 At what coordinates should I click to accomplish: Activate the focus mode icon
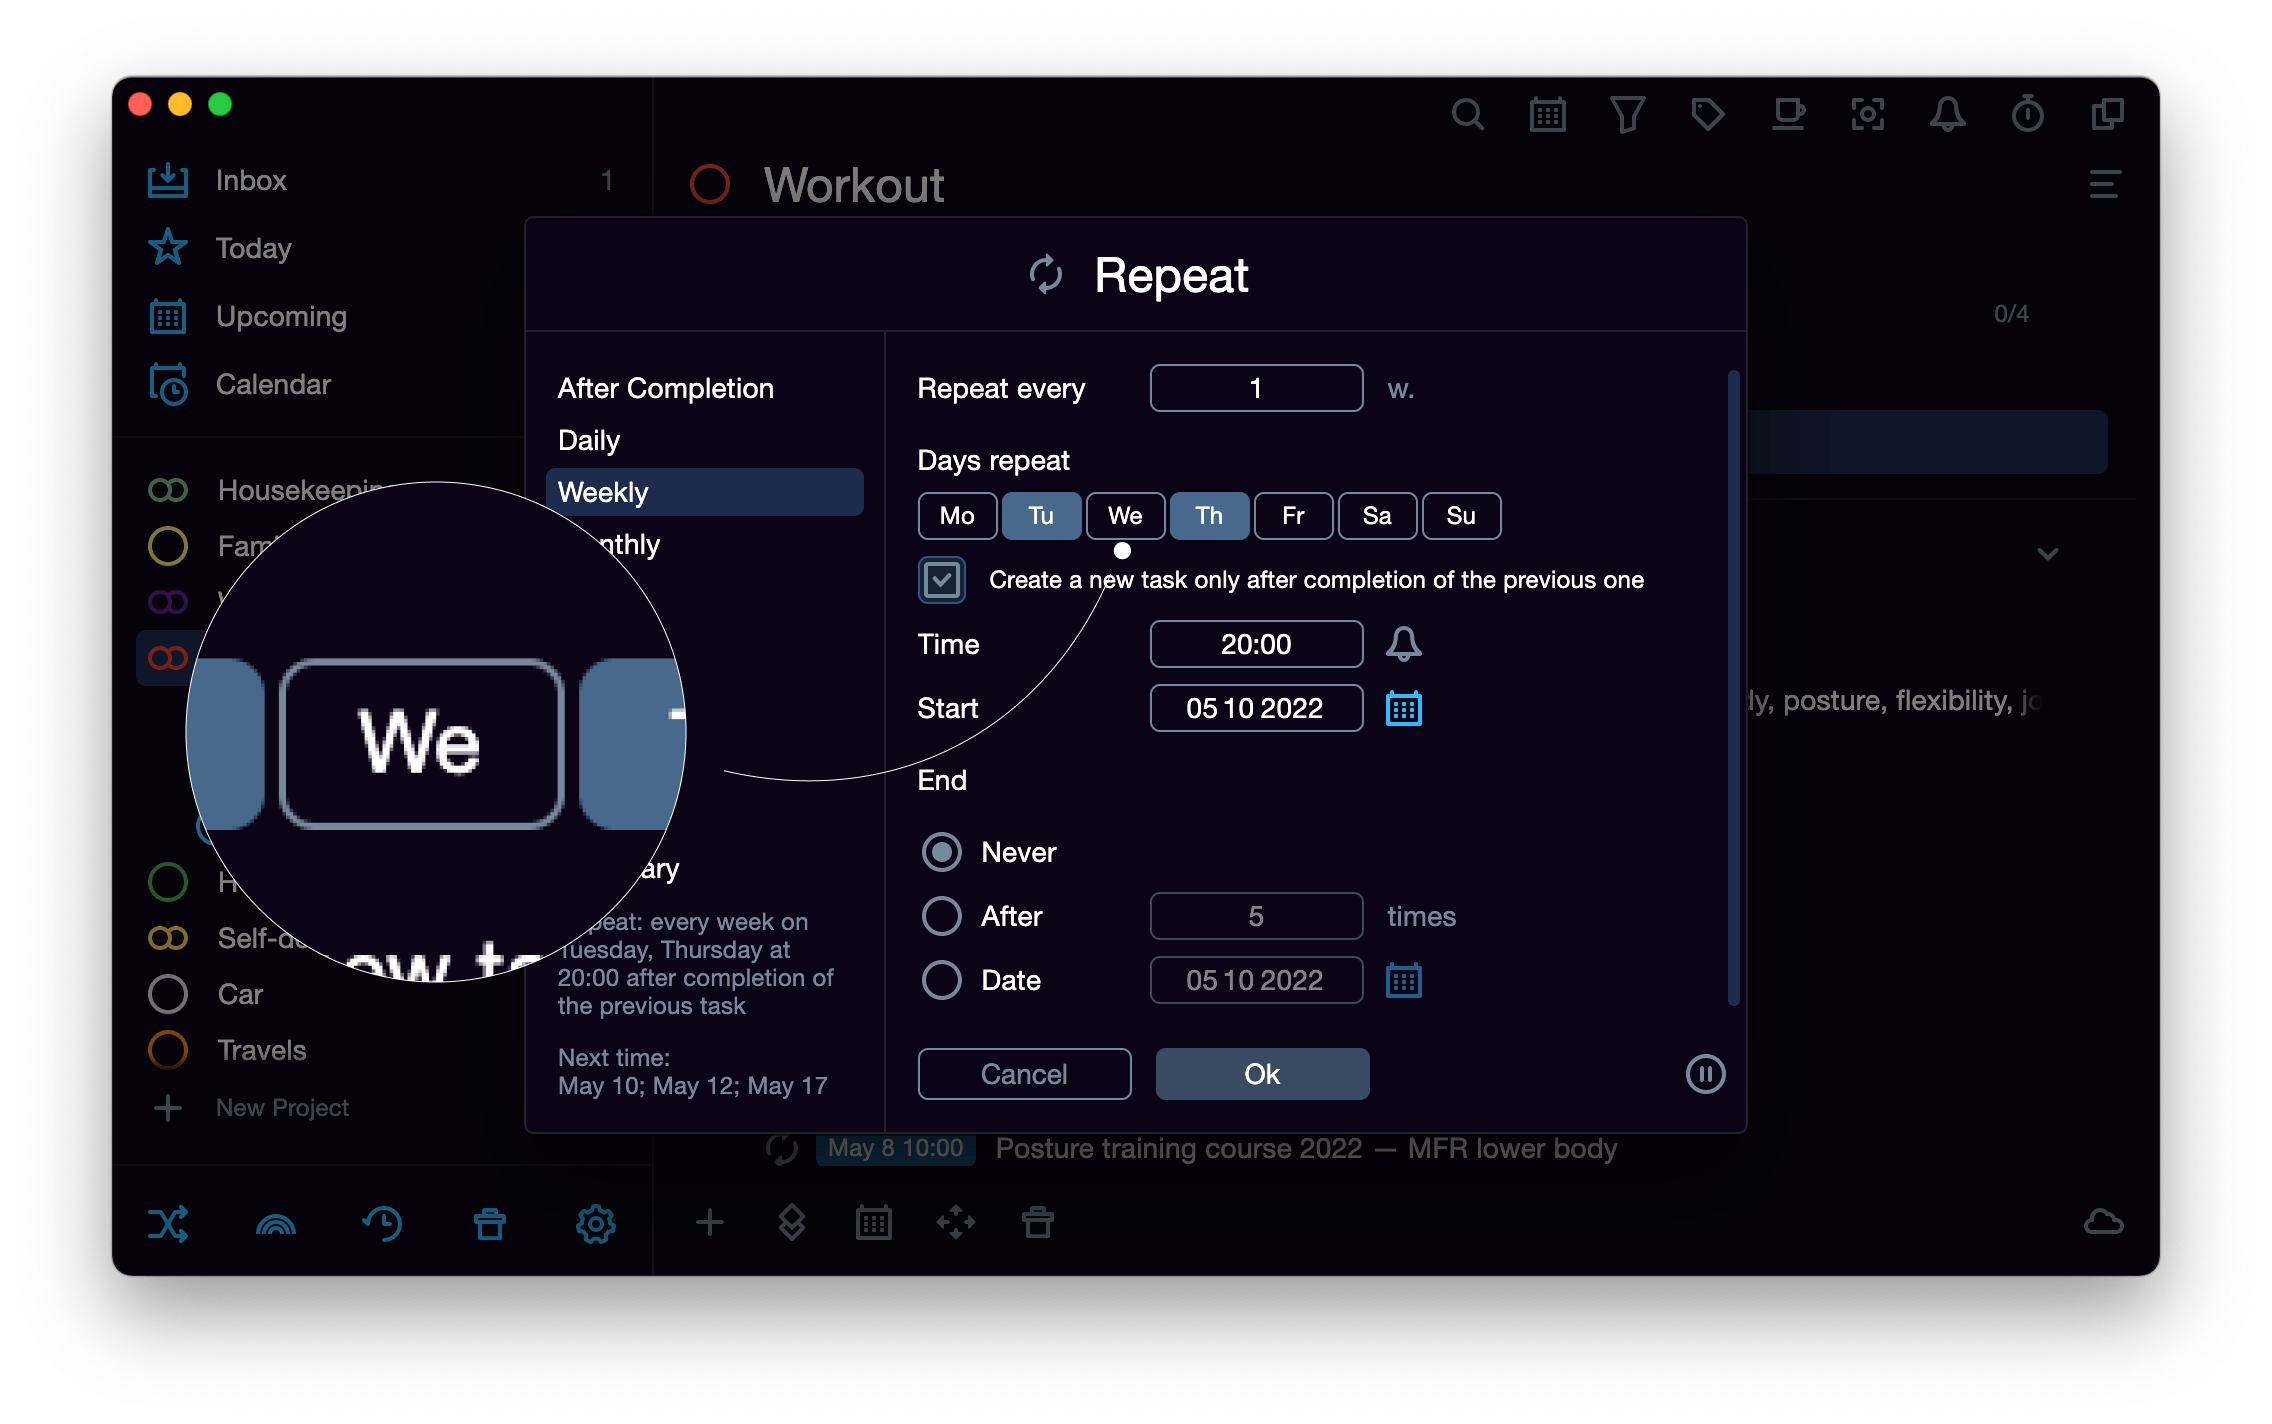(x=1867, y=115)
